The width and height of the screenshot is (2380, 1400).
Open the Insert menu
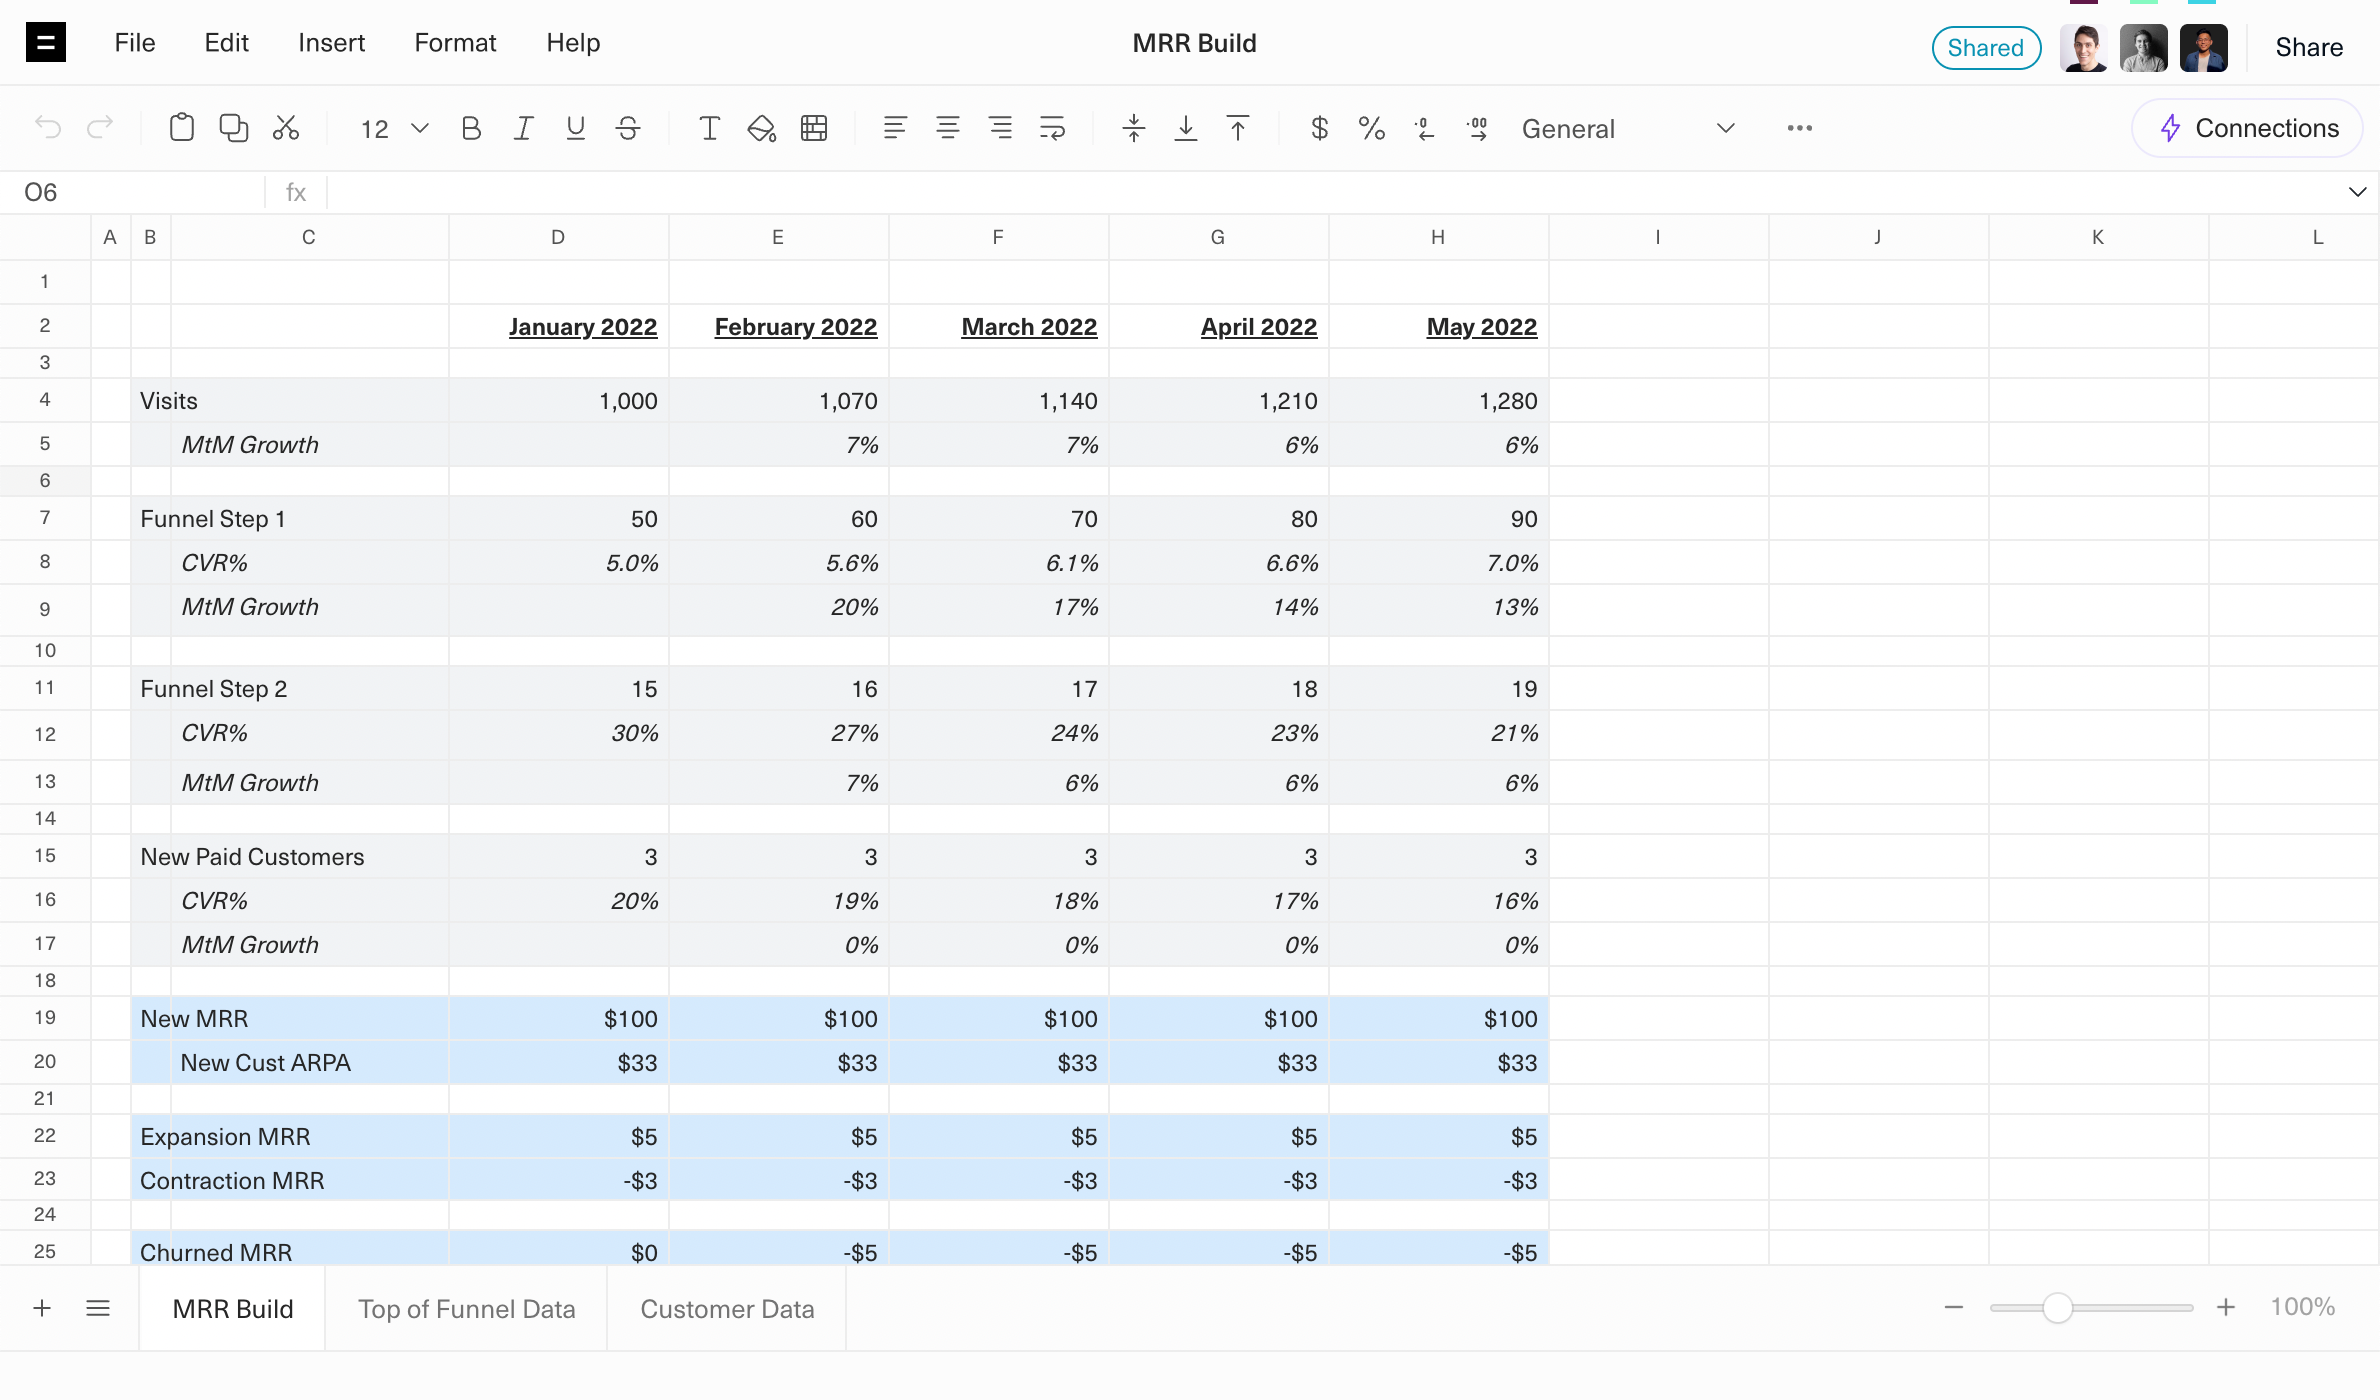pyautogui.click(x=331, y=43)
